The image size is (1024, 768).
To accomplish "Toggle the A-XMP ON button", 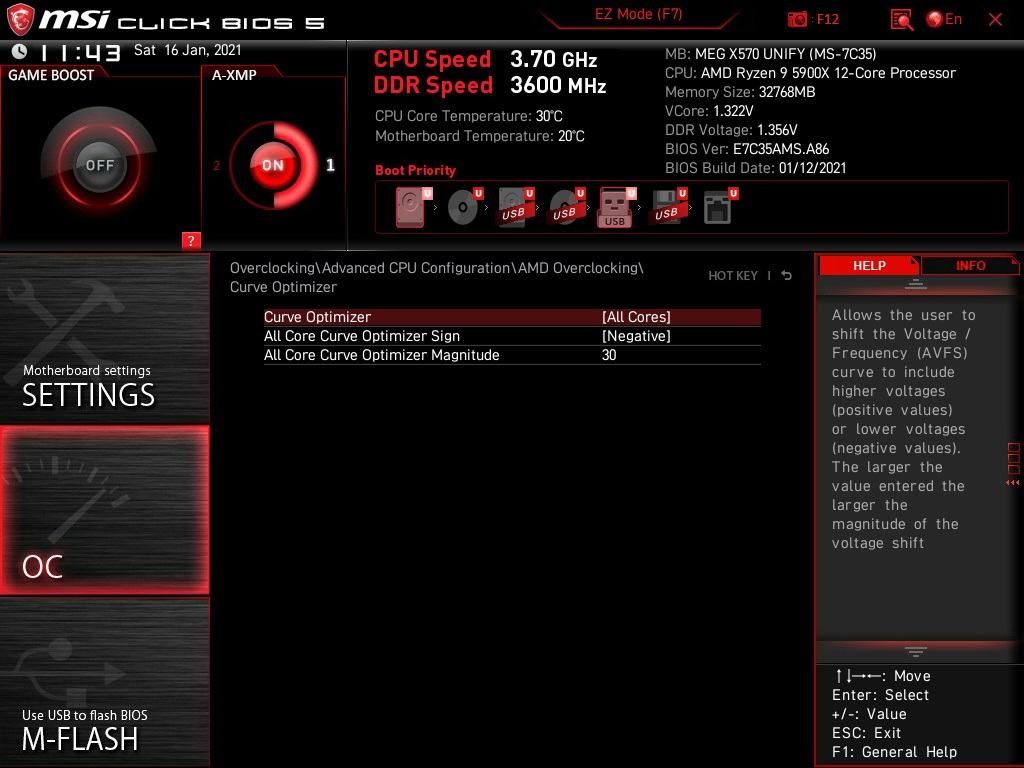I will point(273,165).
